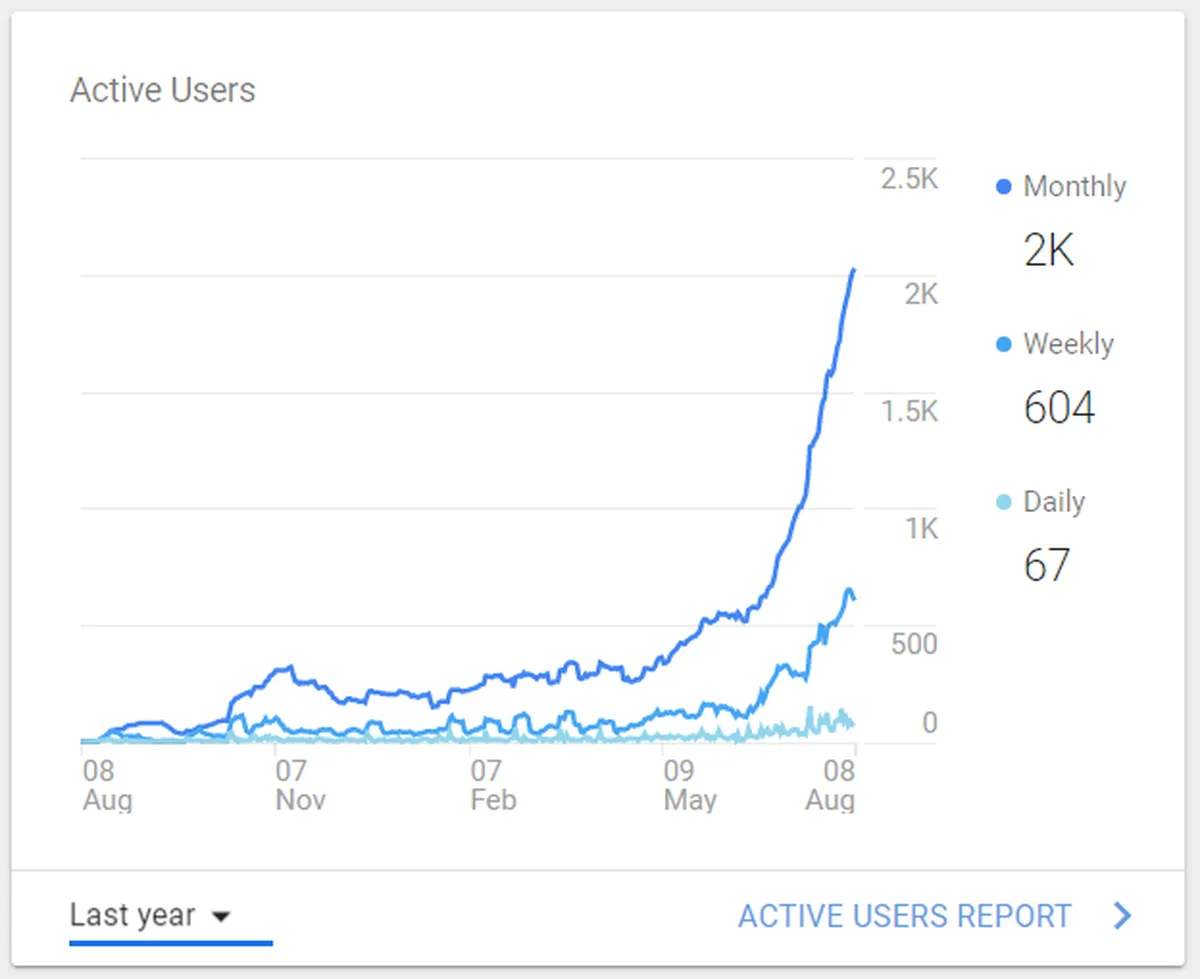Select the Monthly value 2K

coord(1049,250)
